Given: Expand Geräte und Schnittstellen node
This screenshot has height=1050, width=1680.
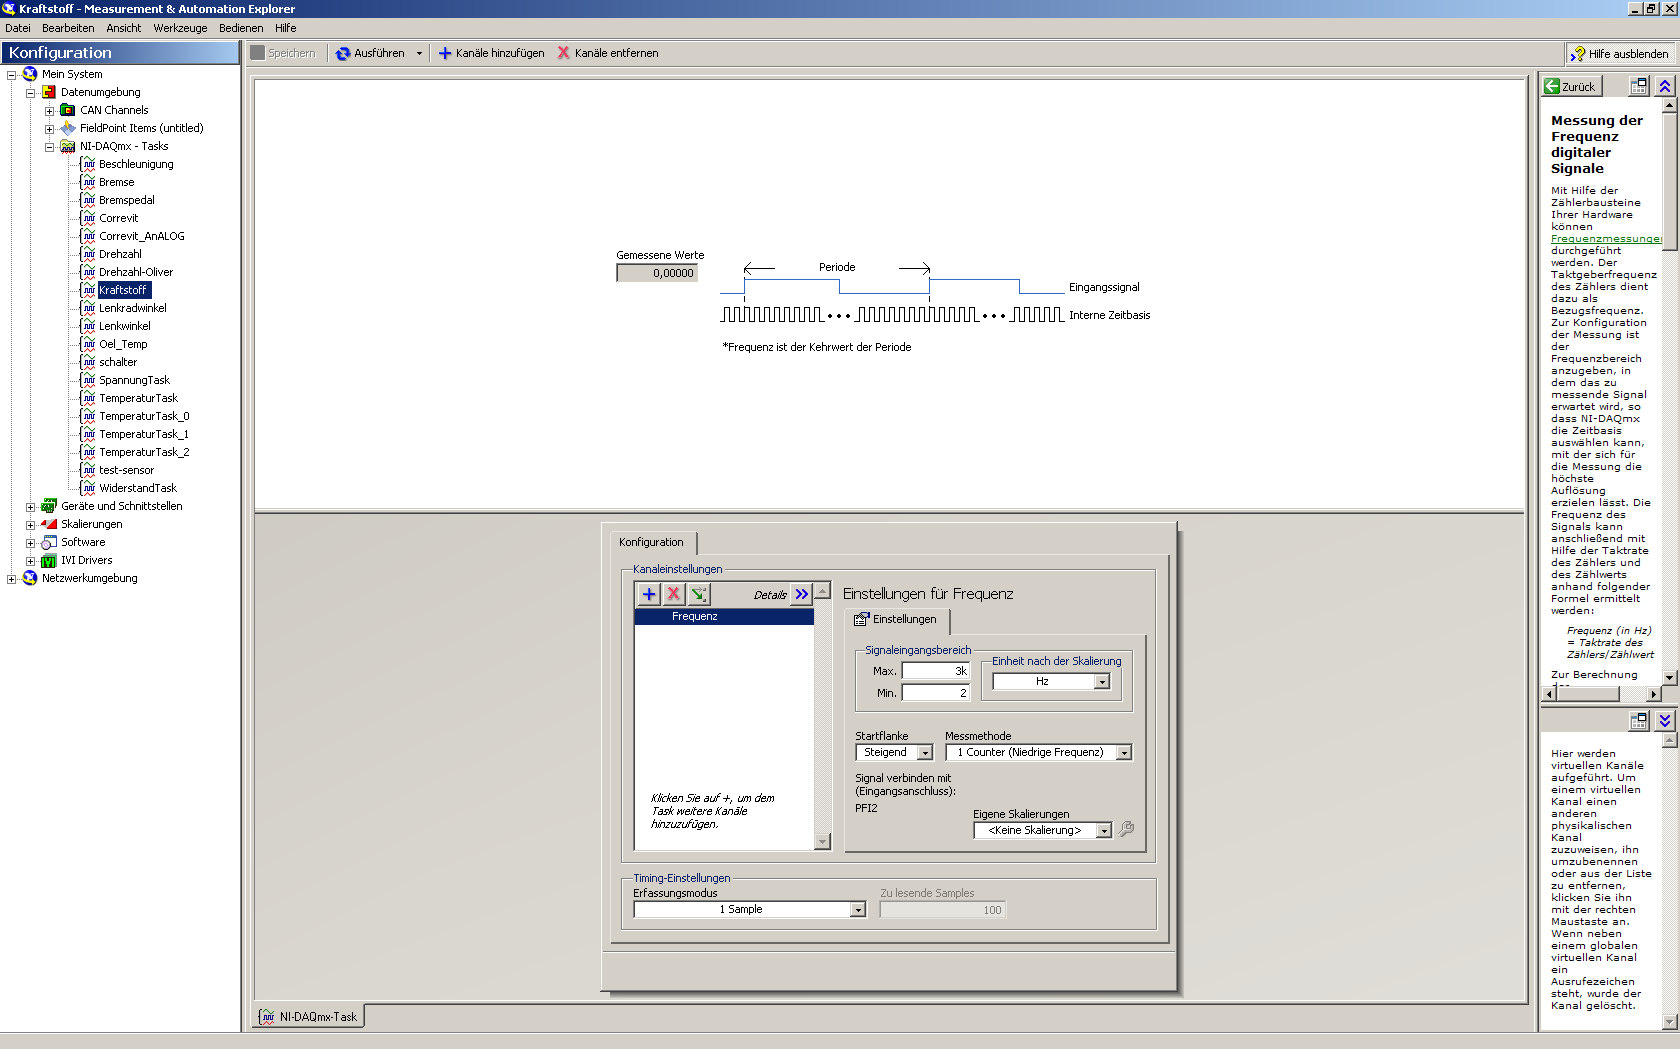Looking at the screenshot, I should [x=30, y=507].
